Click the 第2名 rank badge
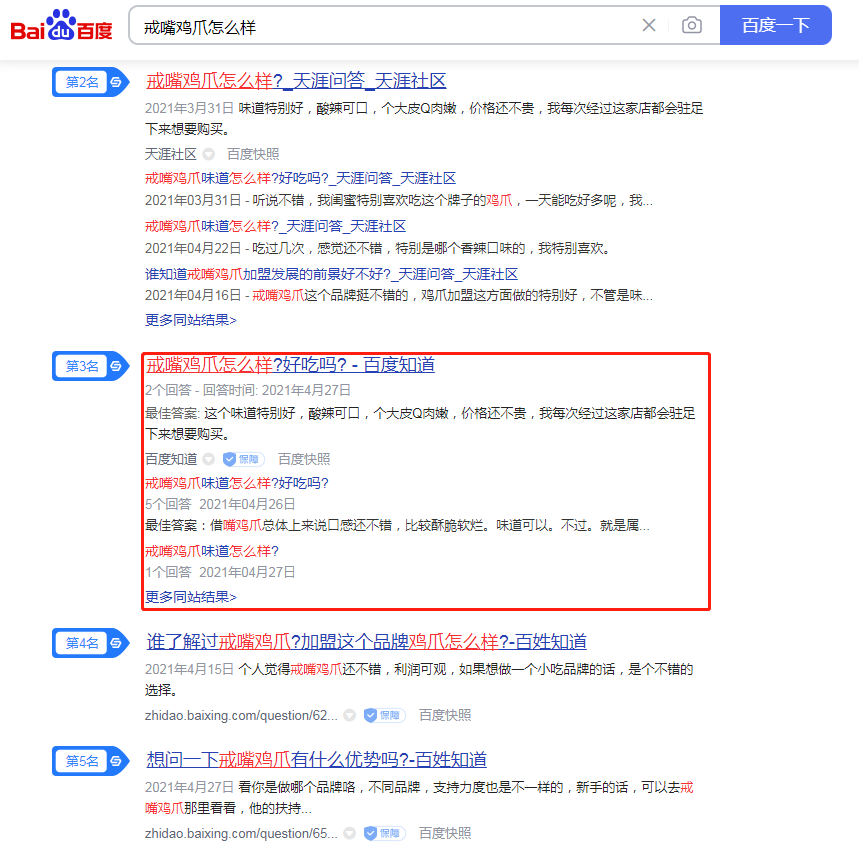 point(82,82)
